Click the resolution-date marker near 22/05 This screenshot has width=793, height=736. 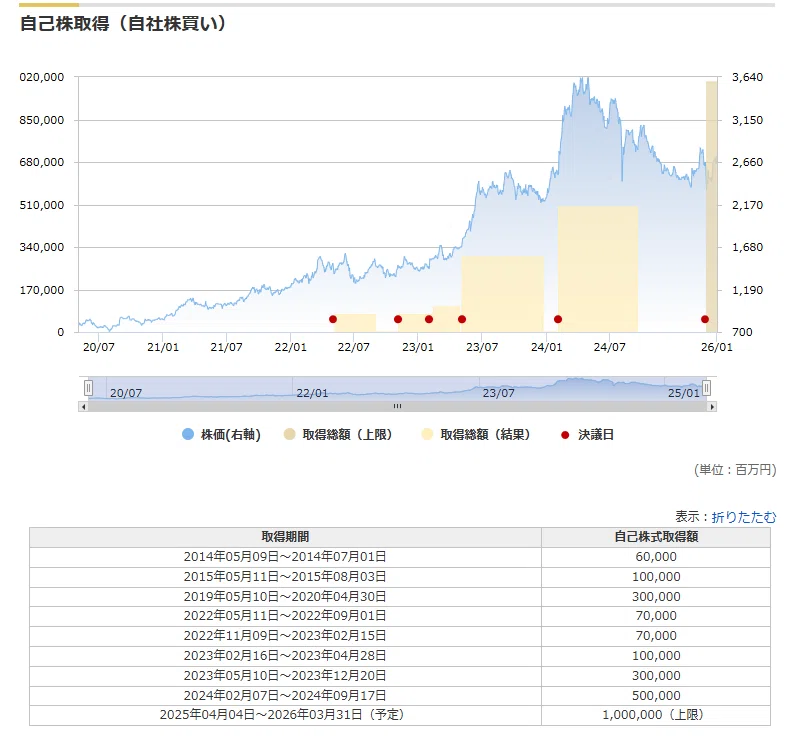pos(333,319)
